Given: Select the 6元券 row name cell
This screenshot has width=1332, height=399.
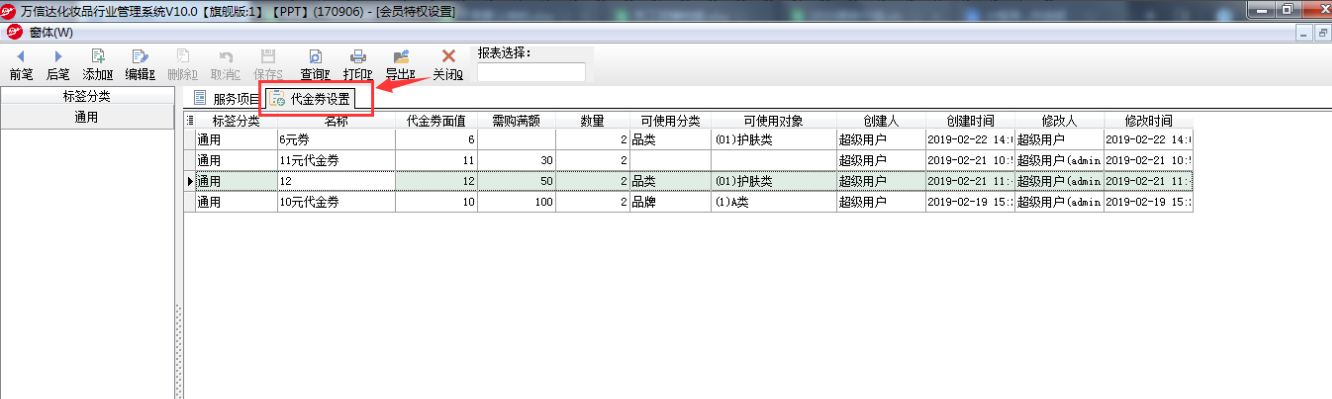Looking at the screenshot, I should pyautogui.click(x=336, y=140).
